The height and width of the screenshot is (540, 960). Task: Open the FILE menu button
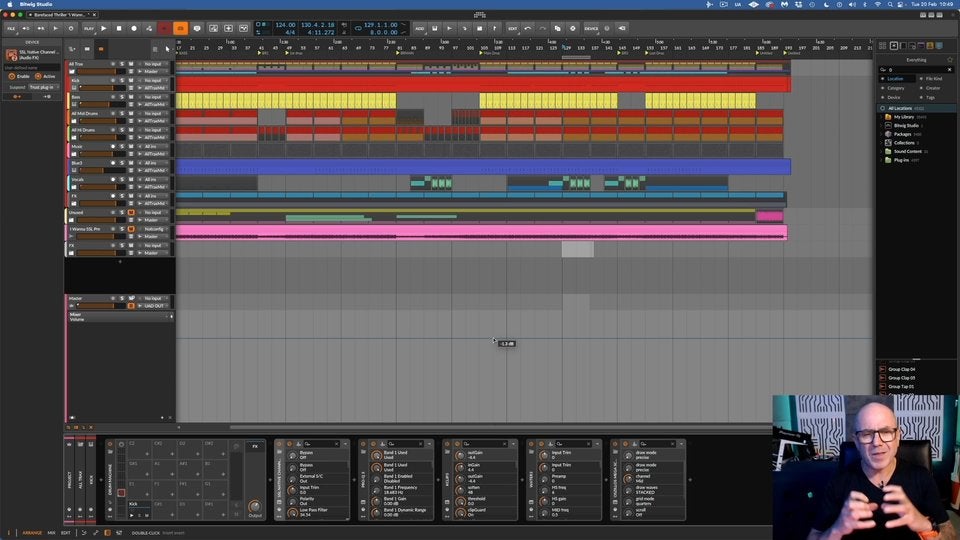click(x=11, y=28)
